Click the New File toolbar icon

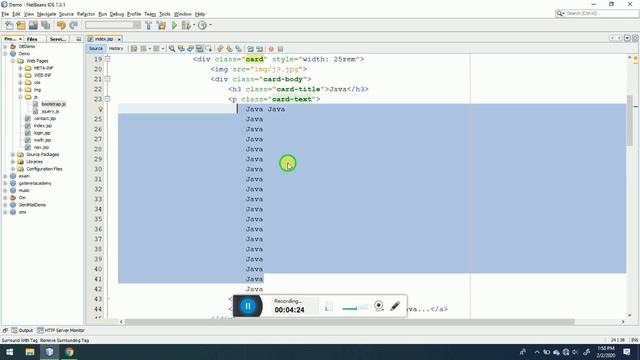pos(9,25)
